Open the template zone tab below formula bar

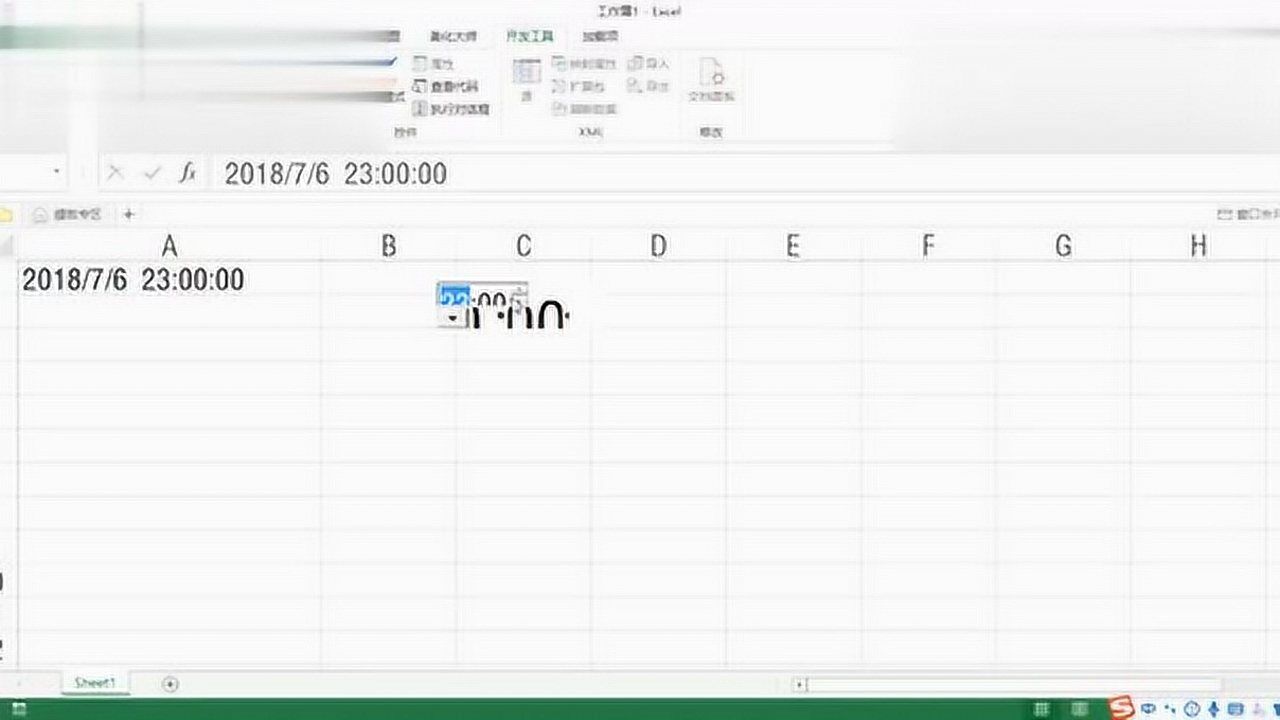(x=68, y=214)
